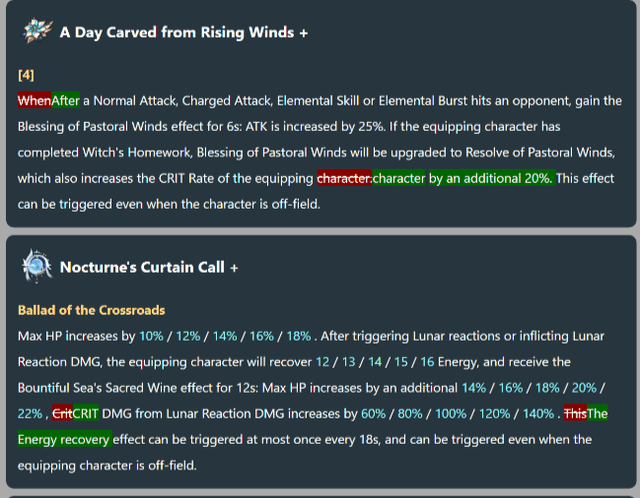The width and height of the screenshot is (640, 498).
Task: Select the 22% additional Max HP value
Action: point(29,413)
